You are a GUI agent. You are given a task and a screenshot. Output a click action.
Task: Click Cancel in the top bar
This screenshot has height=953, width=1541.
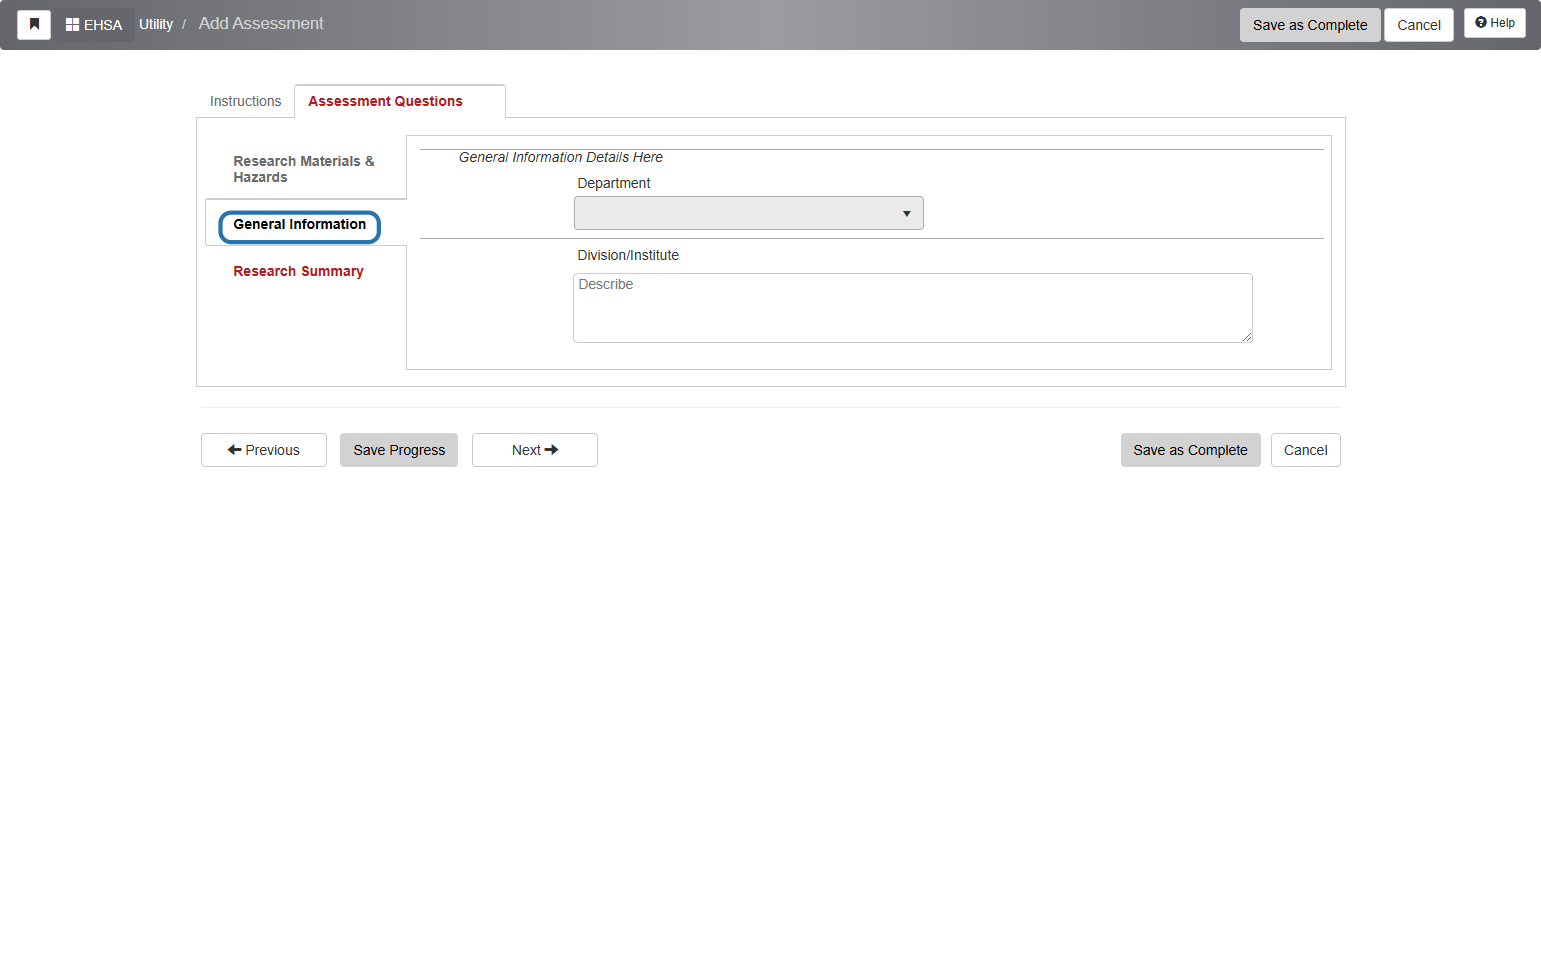1419,25
